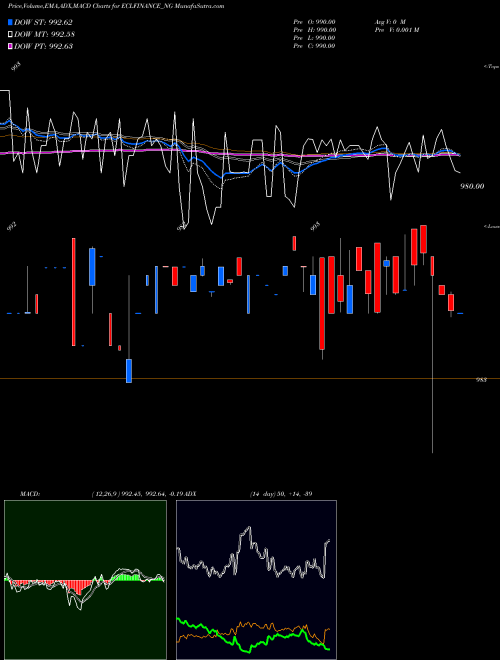This screenshot has height=660, width=500.
Task: Select the 'DOW MT: 992.58' label
Action: point(44,34)
